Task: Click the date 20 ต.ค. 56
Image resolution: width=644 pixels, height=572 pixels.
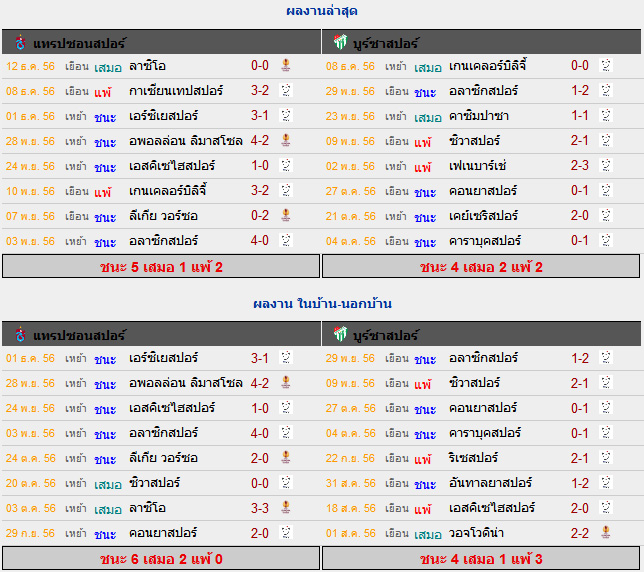Action: 30,483
